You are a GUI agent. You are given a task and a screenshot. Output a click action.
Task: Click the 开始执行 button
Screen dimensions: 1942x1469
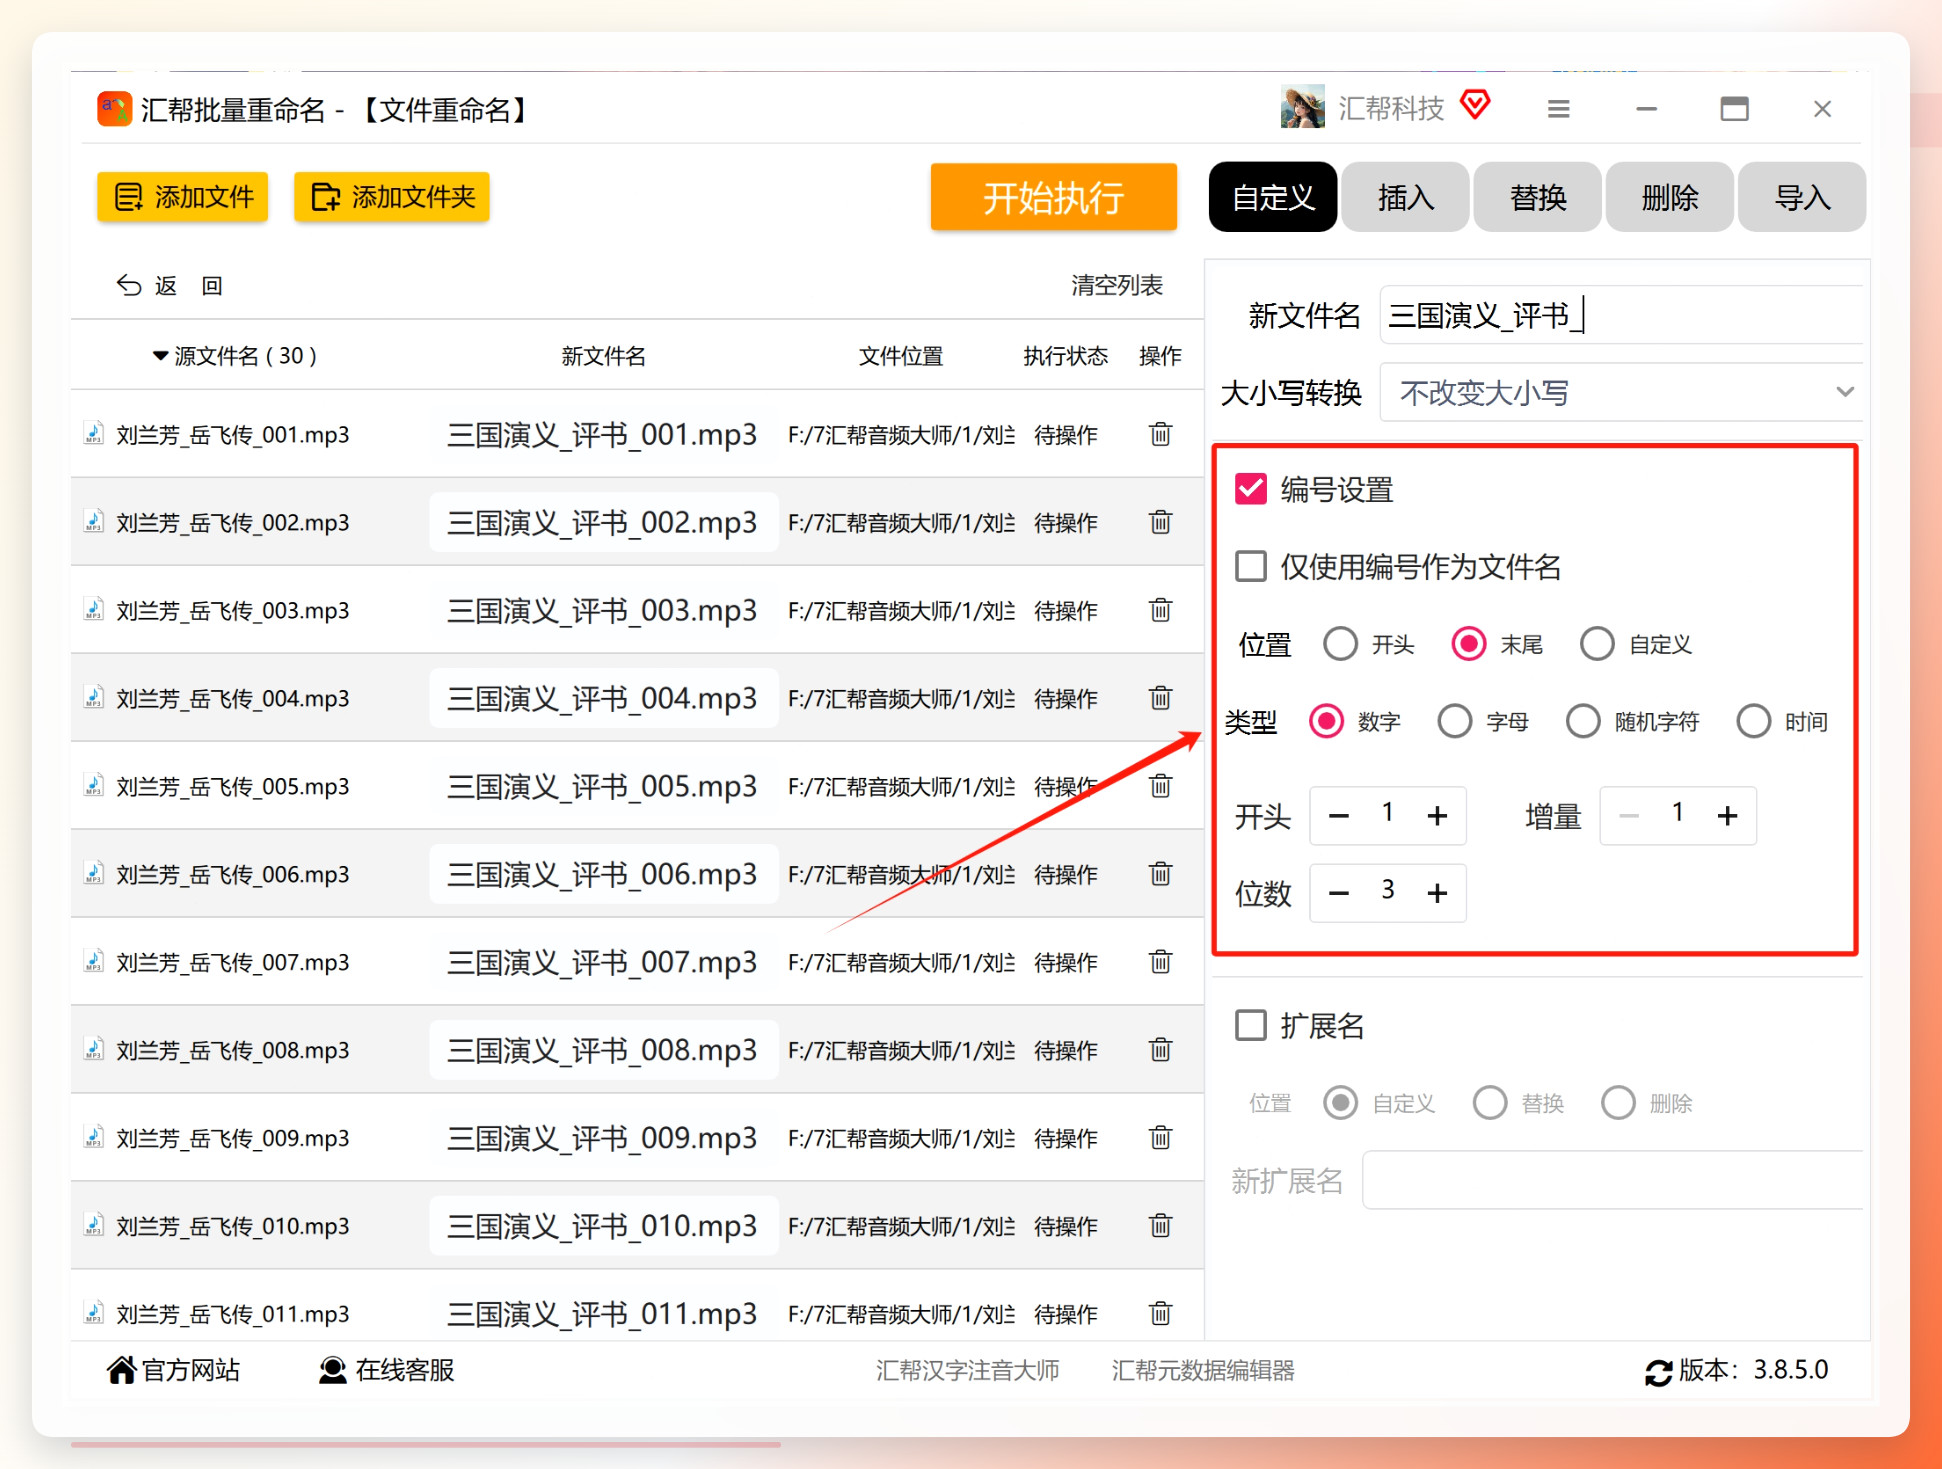point(1053,197)
